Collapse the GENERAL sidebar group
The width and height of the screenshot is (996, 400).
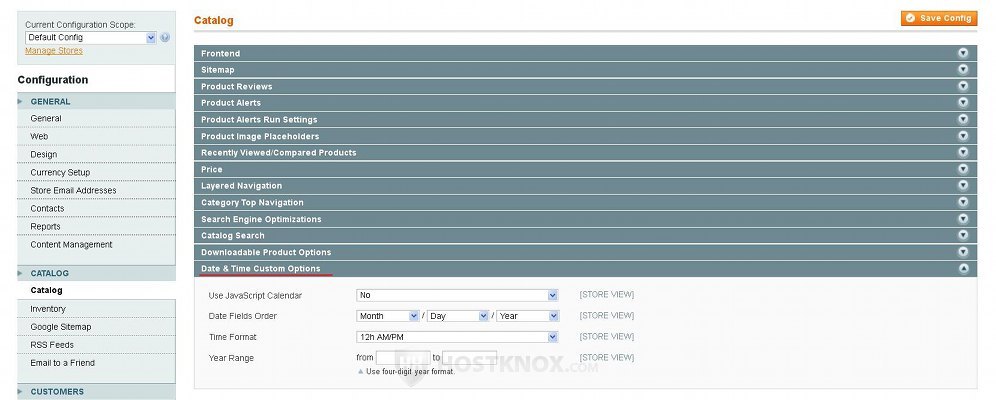pos(96,102)
